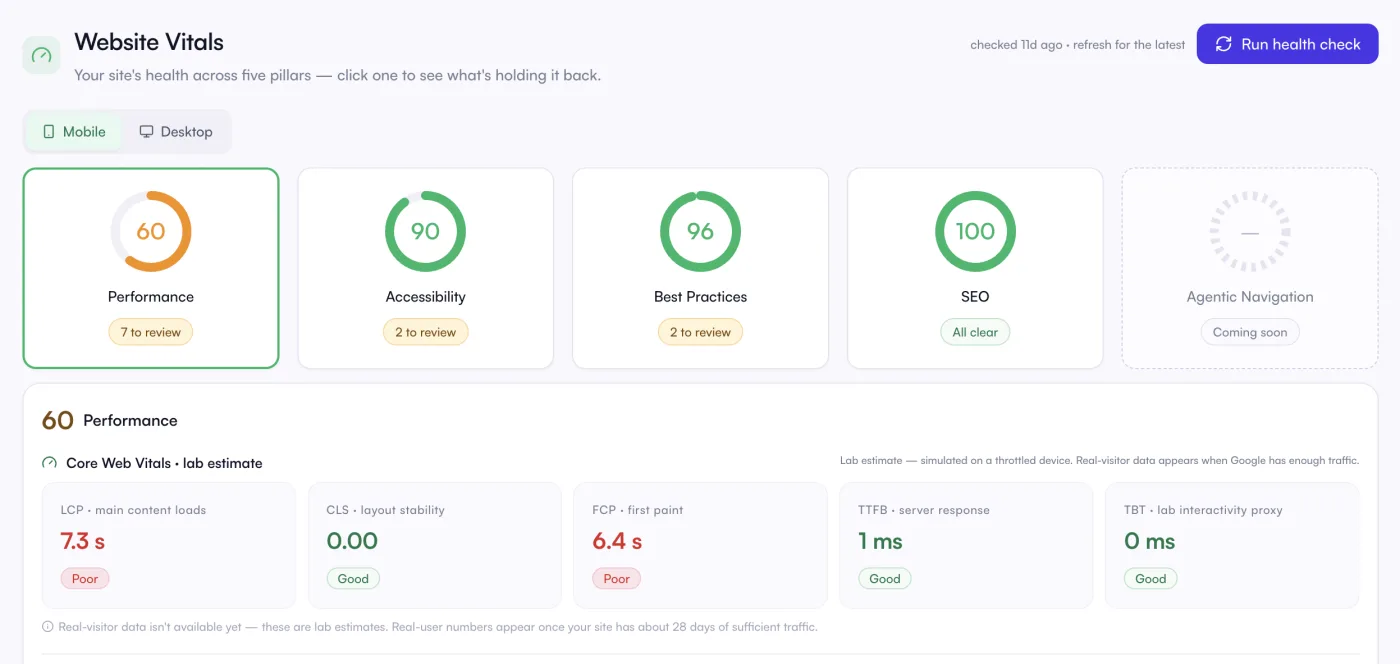Open the LCP main content loads card
The image size is (1400, 664).
[168, 545]
